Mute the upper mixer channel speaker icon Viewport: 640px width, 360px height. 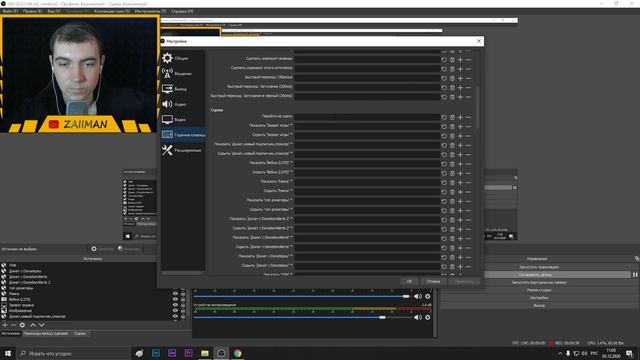click(x=418, y=296)
